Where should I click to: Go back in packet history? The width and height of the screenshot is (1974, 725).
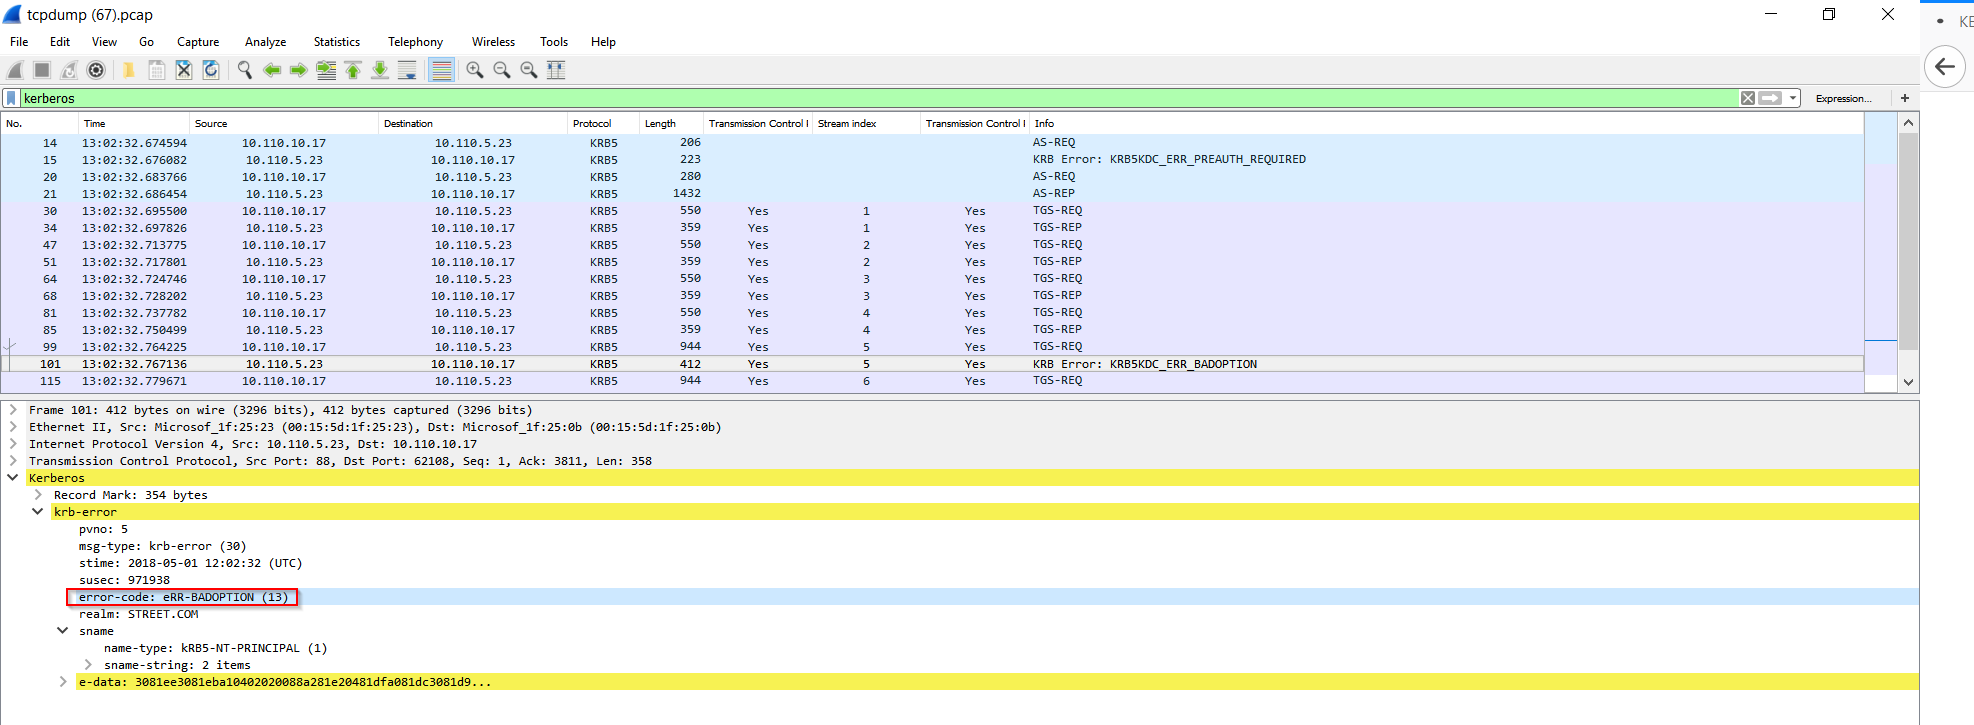tap(272, 70)
